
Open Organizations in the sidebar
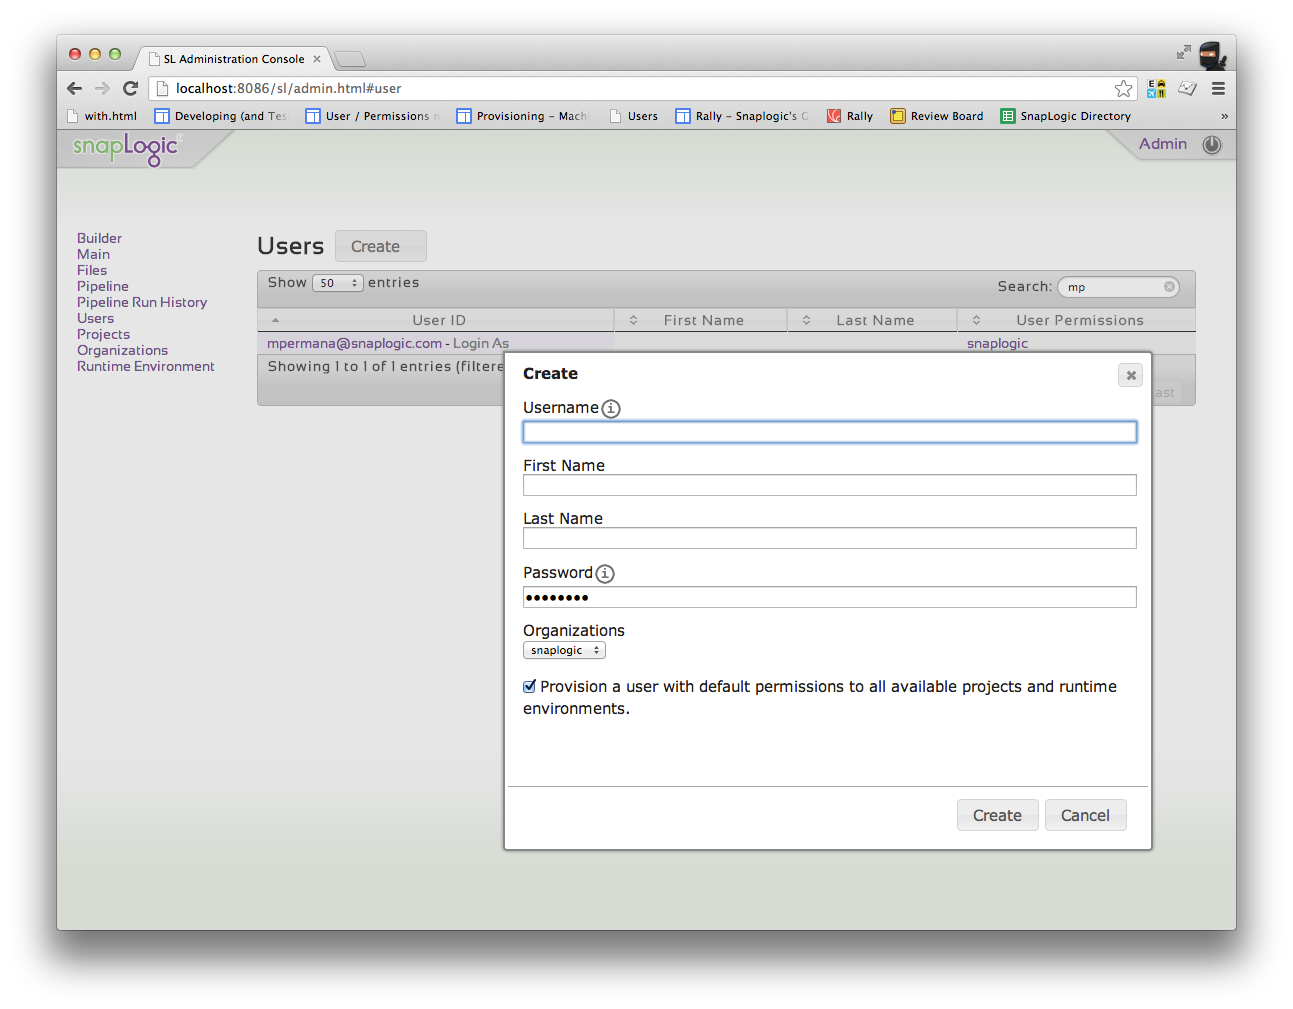(122, 350)
